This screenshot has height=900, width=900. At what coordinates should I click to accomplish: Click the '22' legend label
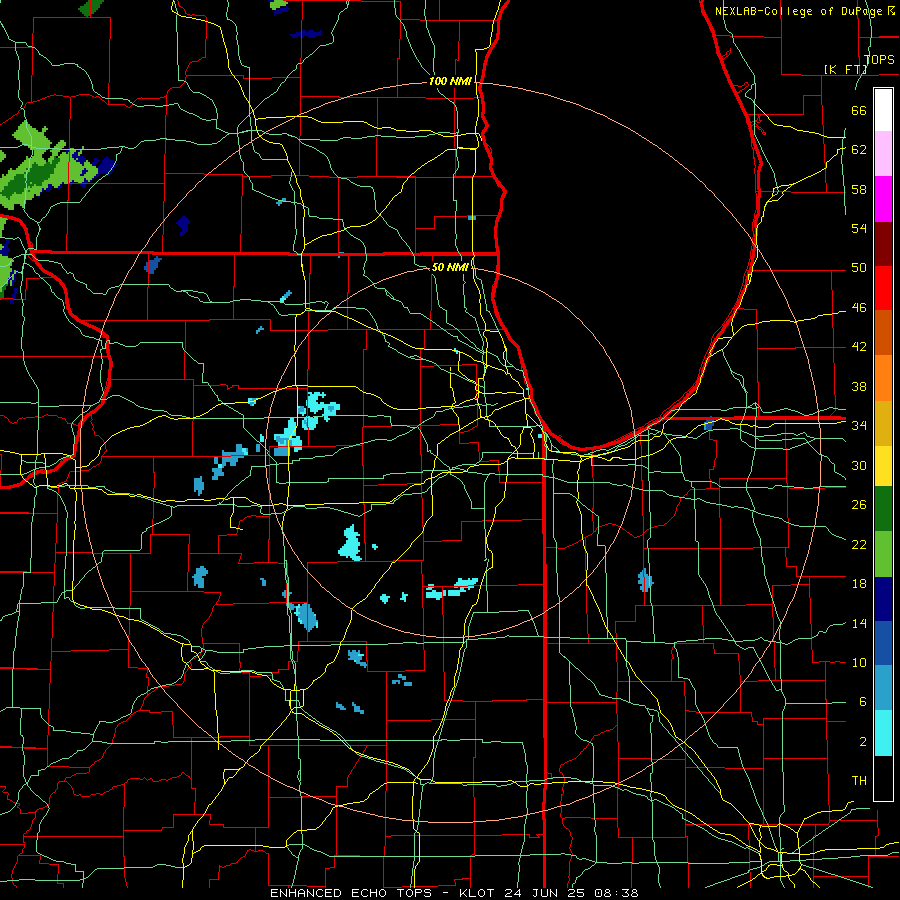click(859, 544)
